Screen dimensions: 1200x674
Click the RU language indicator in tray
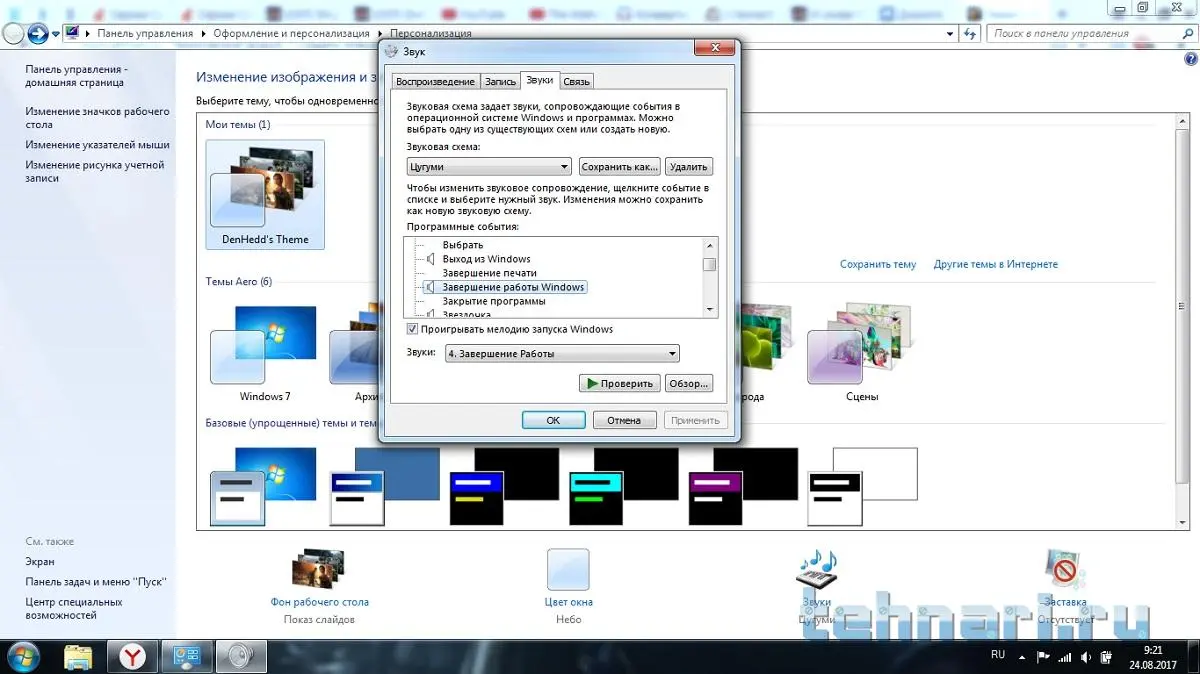(x=997, y=655)
